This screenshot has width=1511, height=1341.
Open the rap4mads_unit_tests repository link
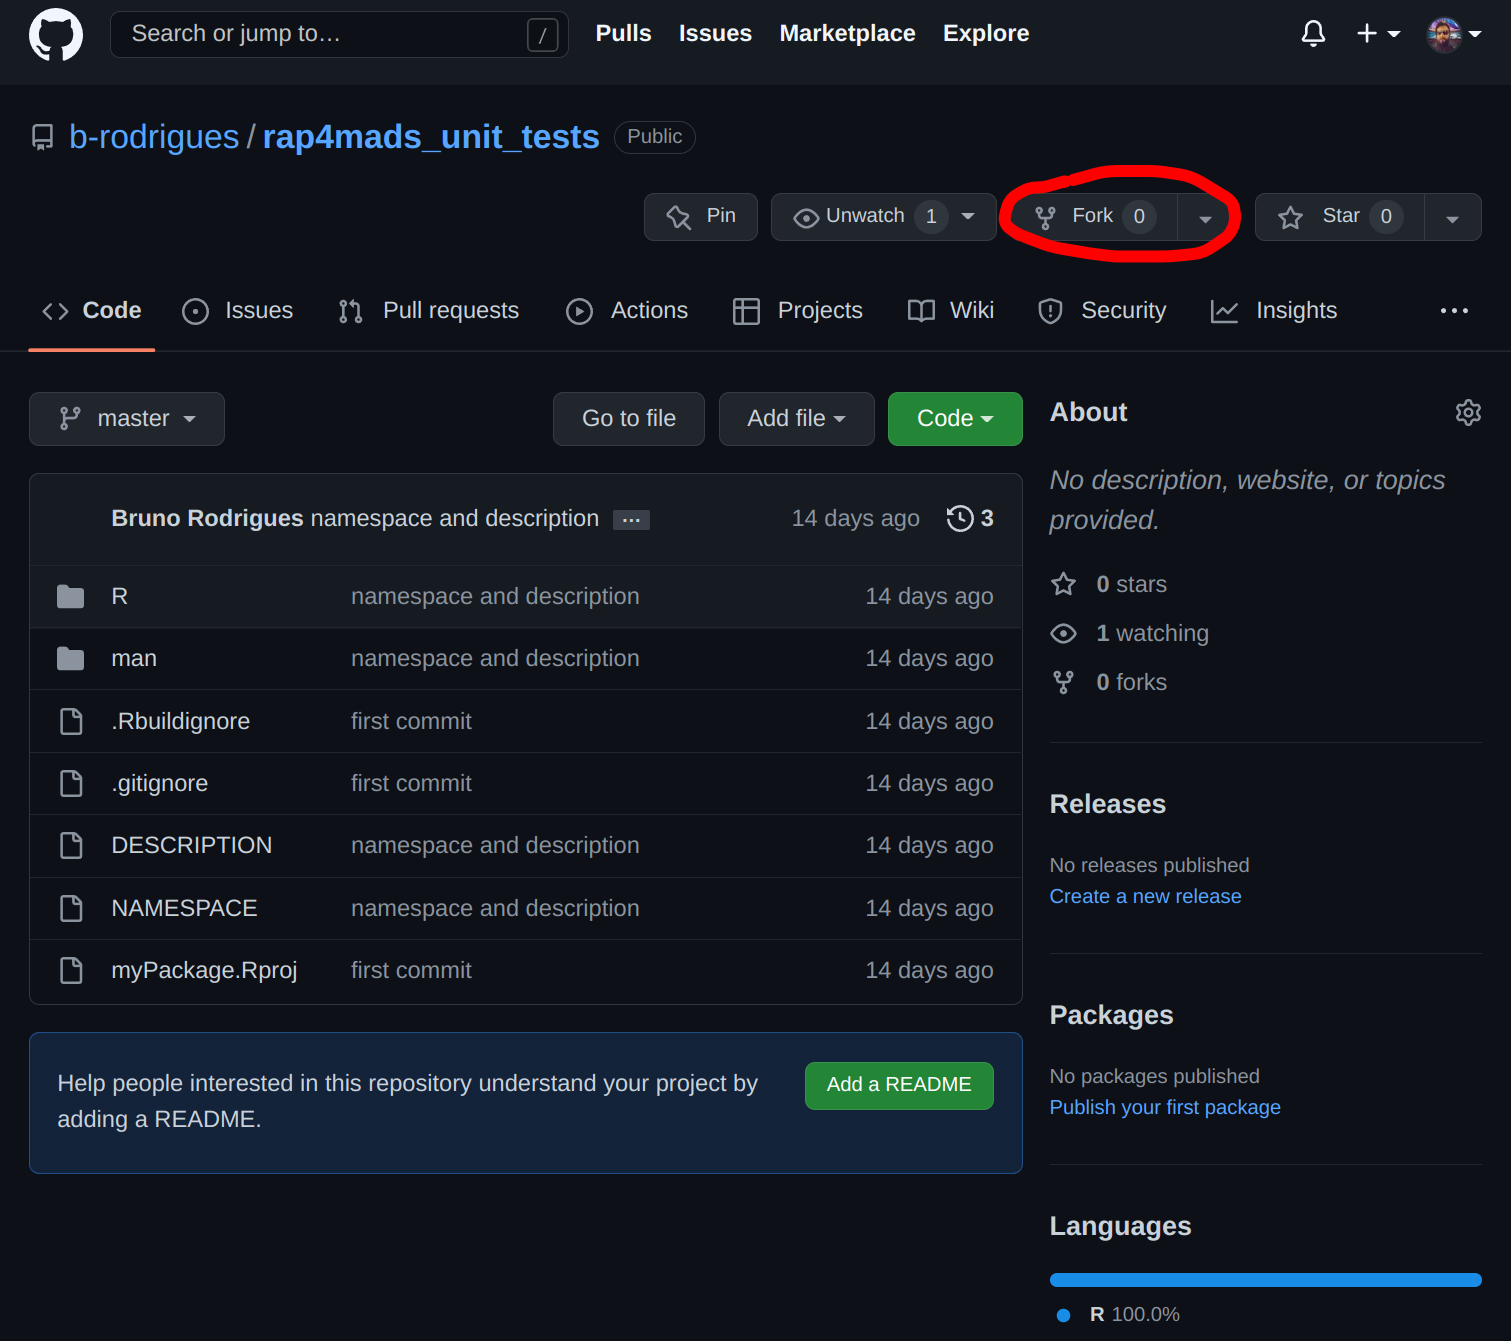pos(431,136)
